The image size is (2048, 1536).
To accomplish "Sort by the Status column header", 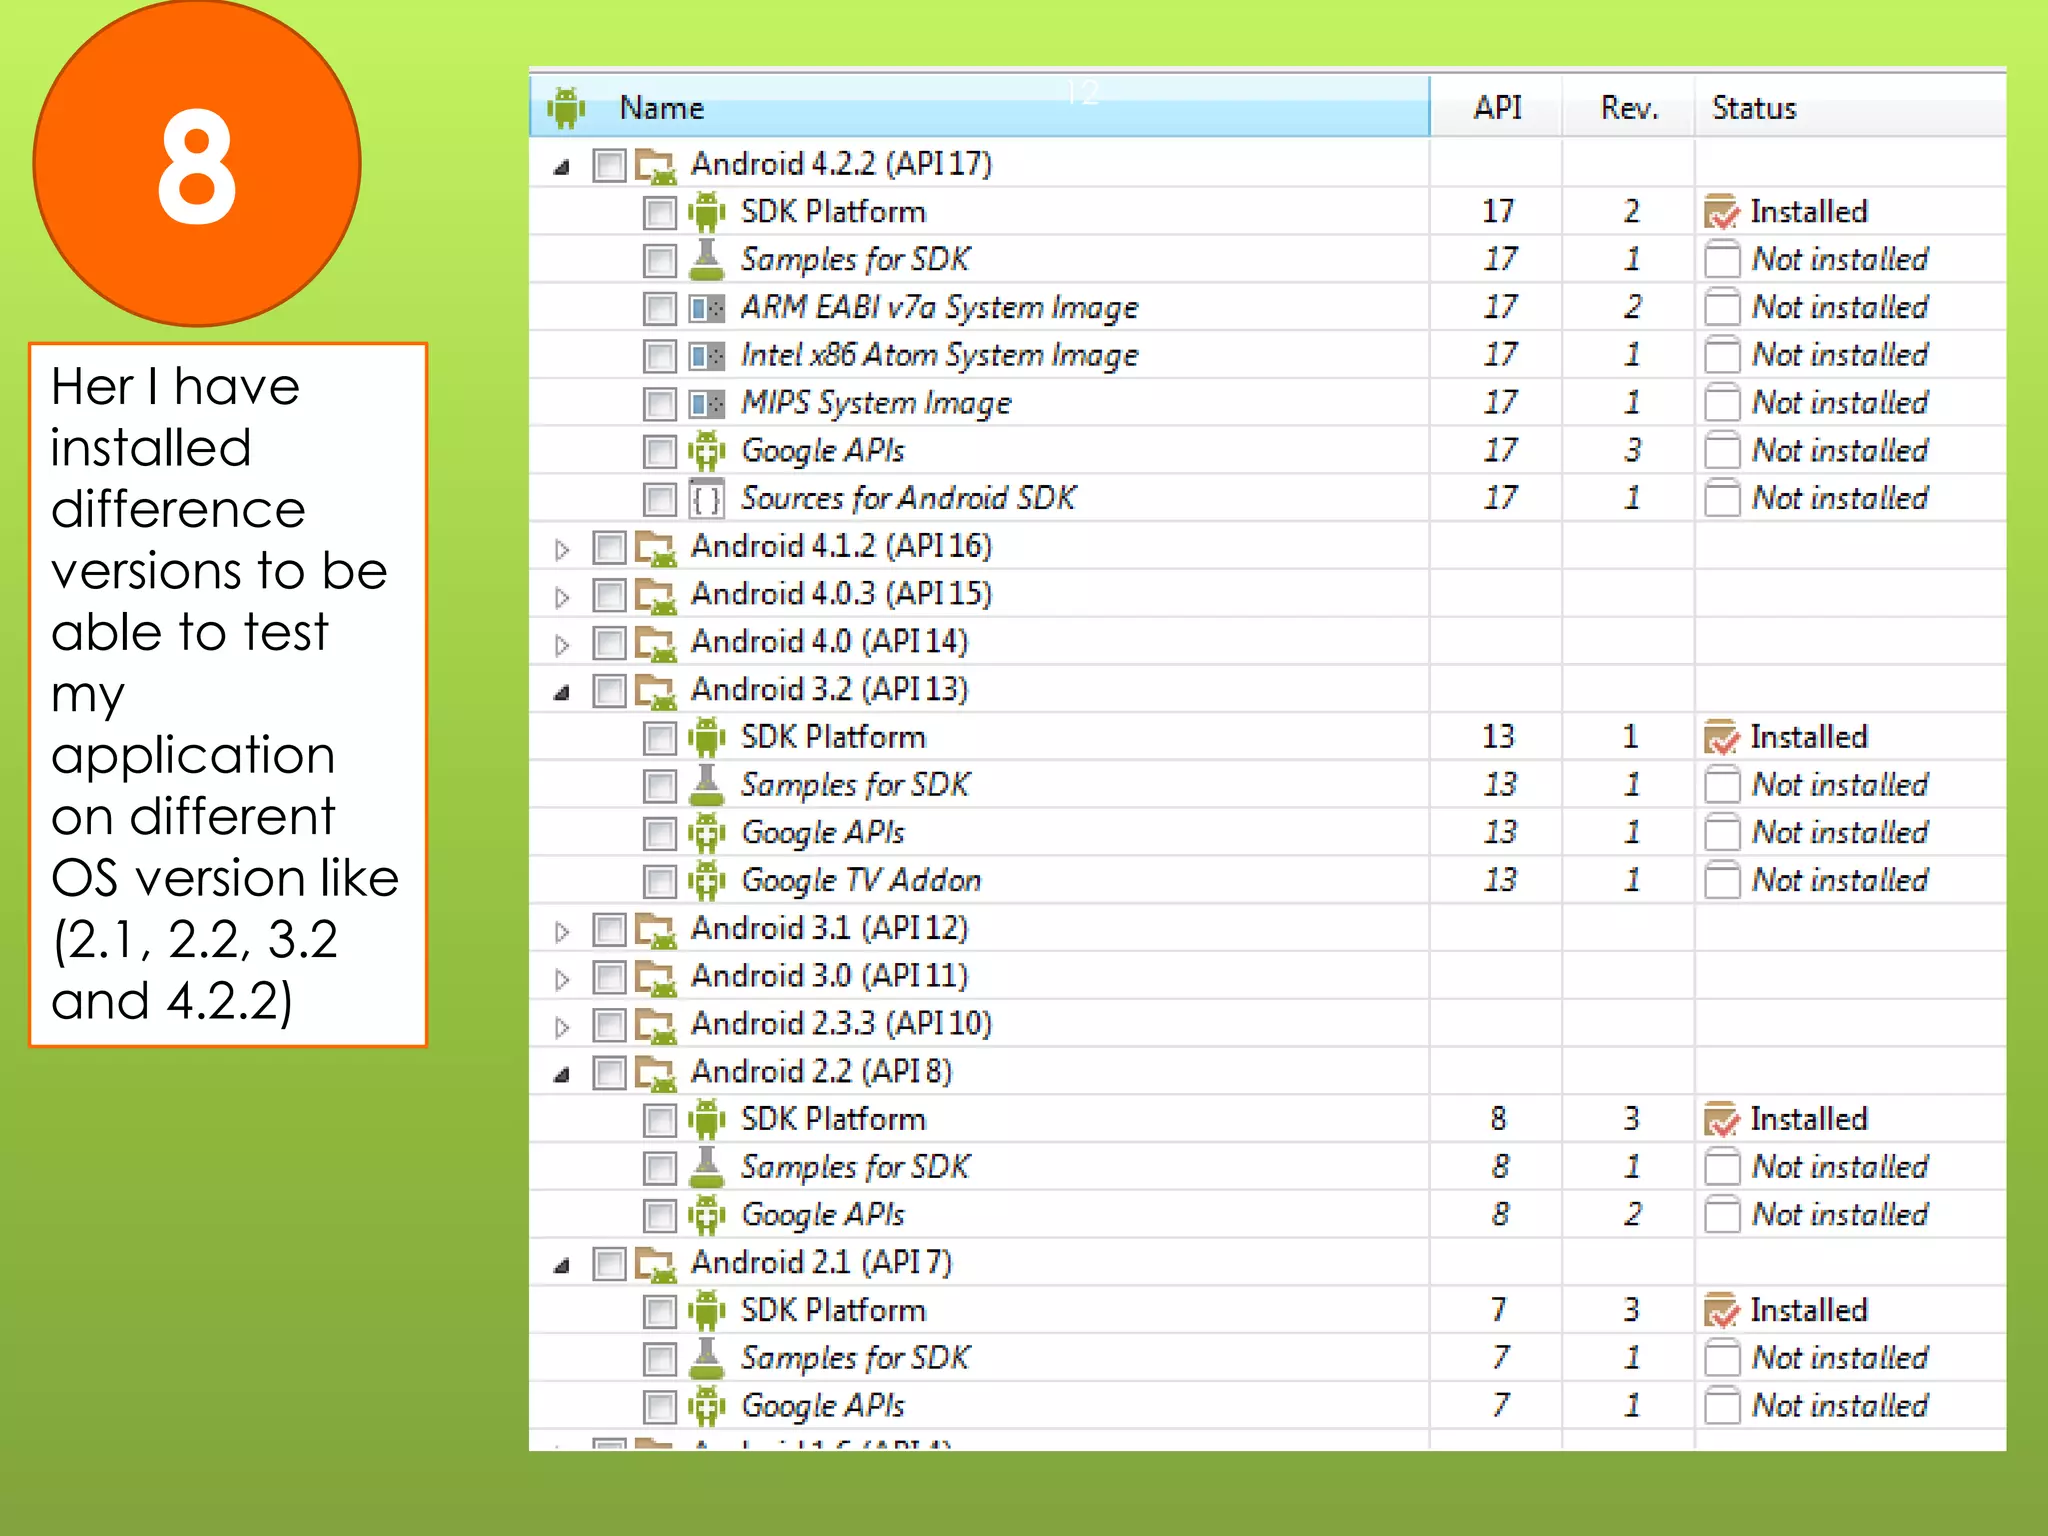I will [1850, 107].
